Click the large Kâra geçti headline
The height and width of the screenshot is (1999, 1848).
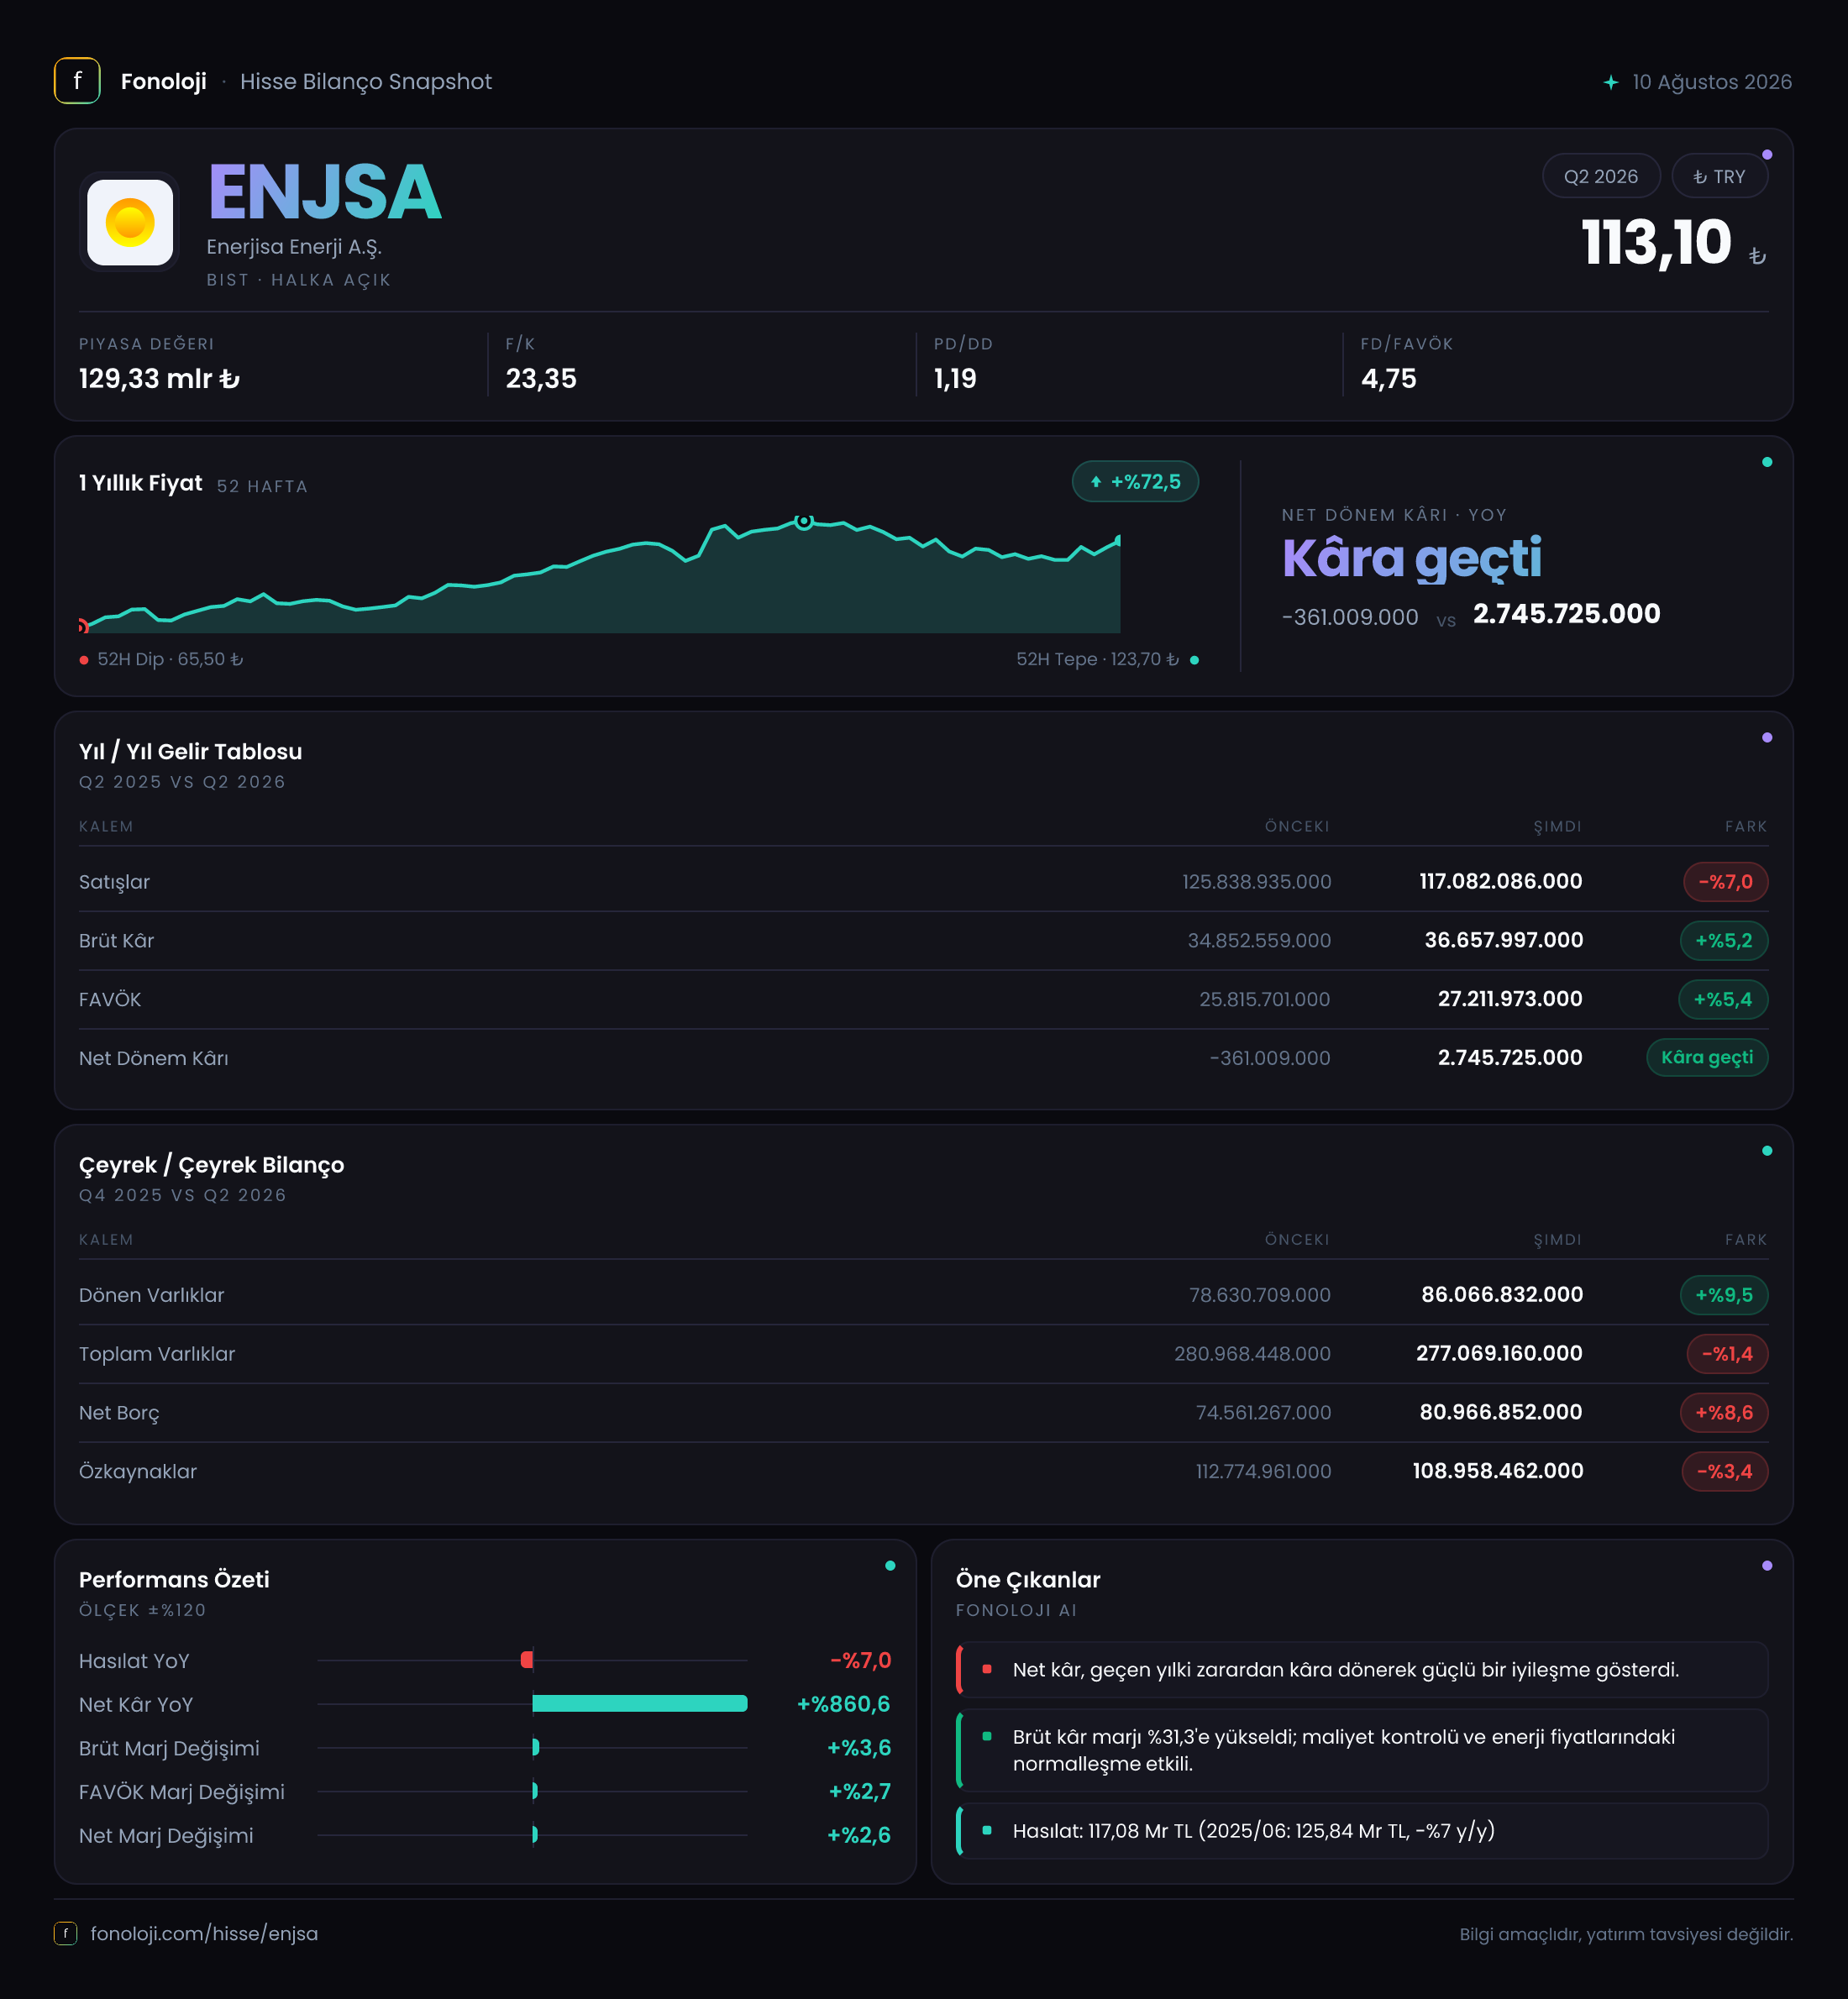click(x=1412, y=558)
